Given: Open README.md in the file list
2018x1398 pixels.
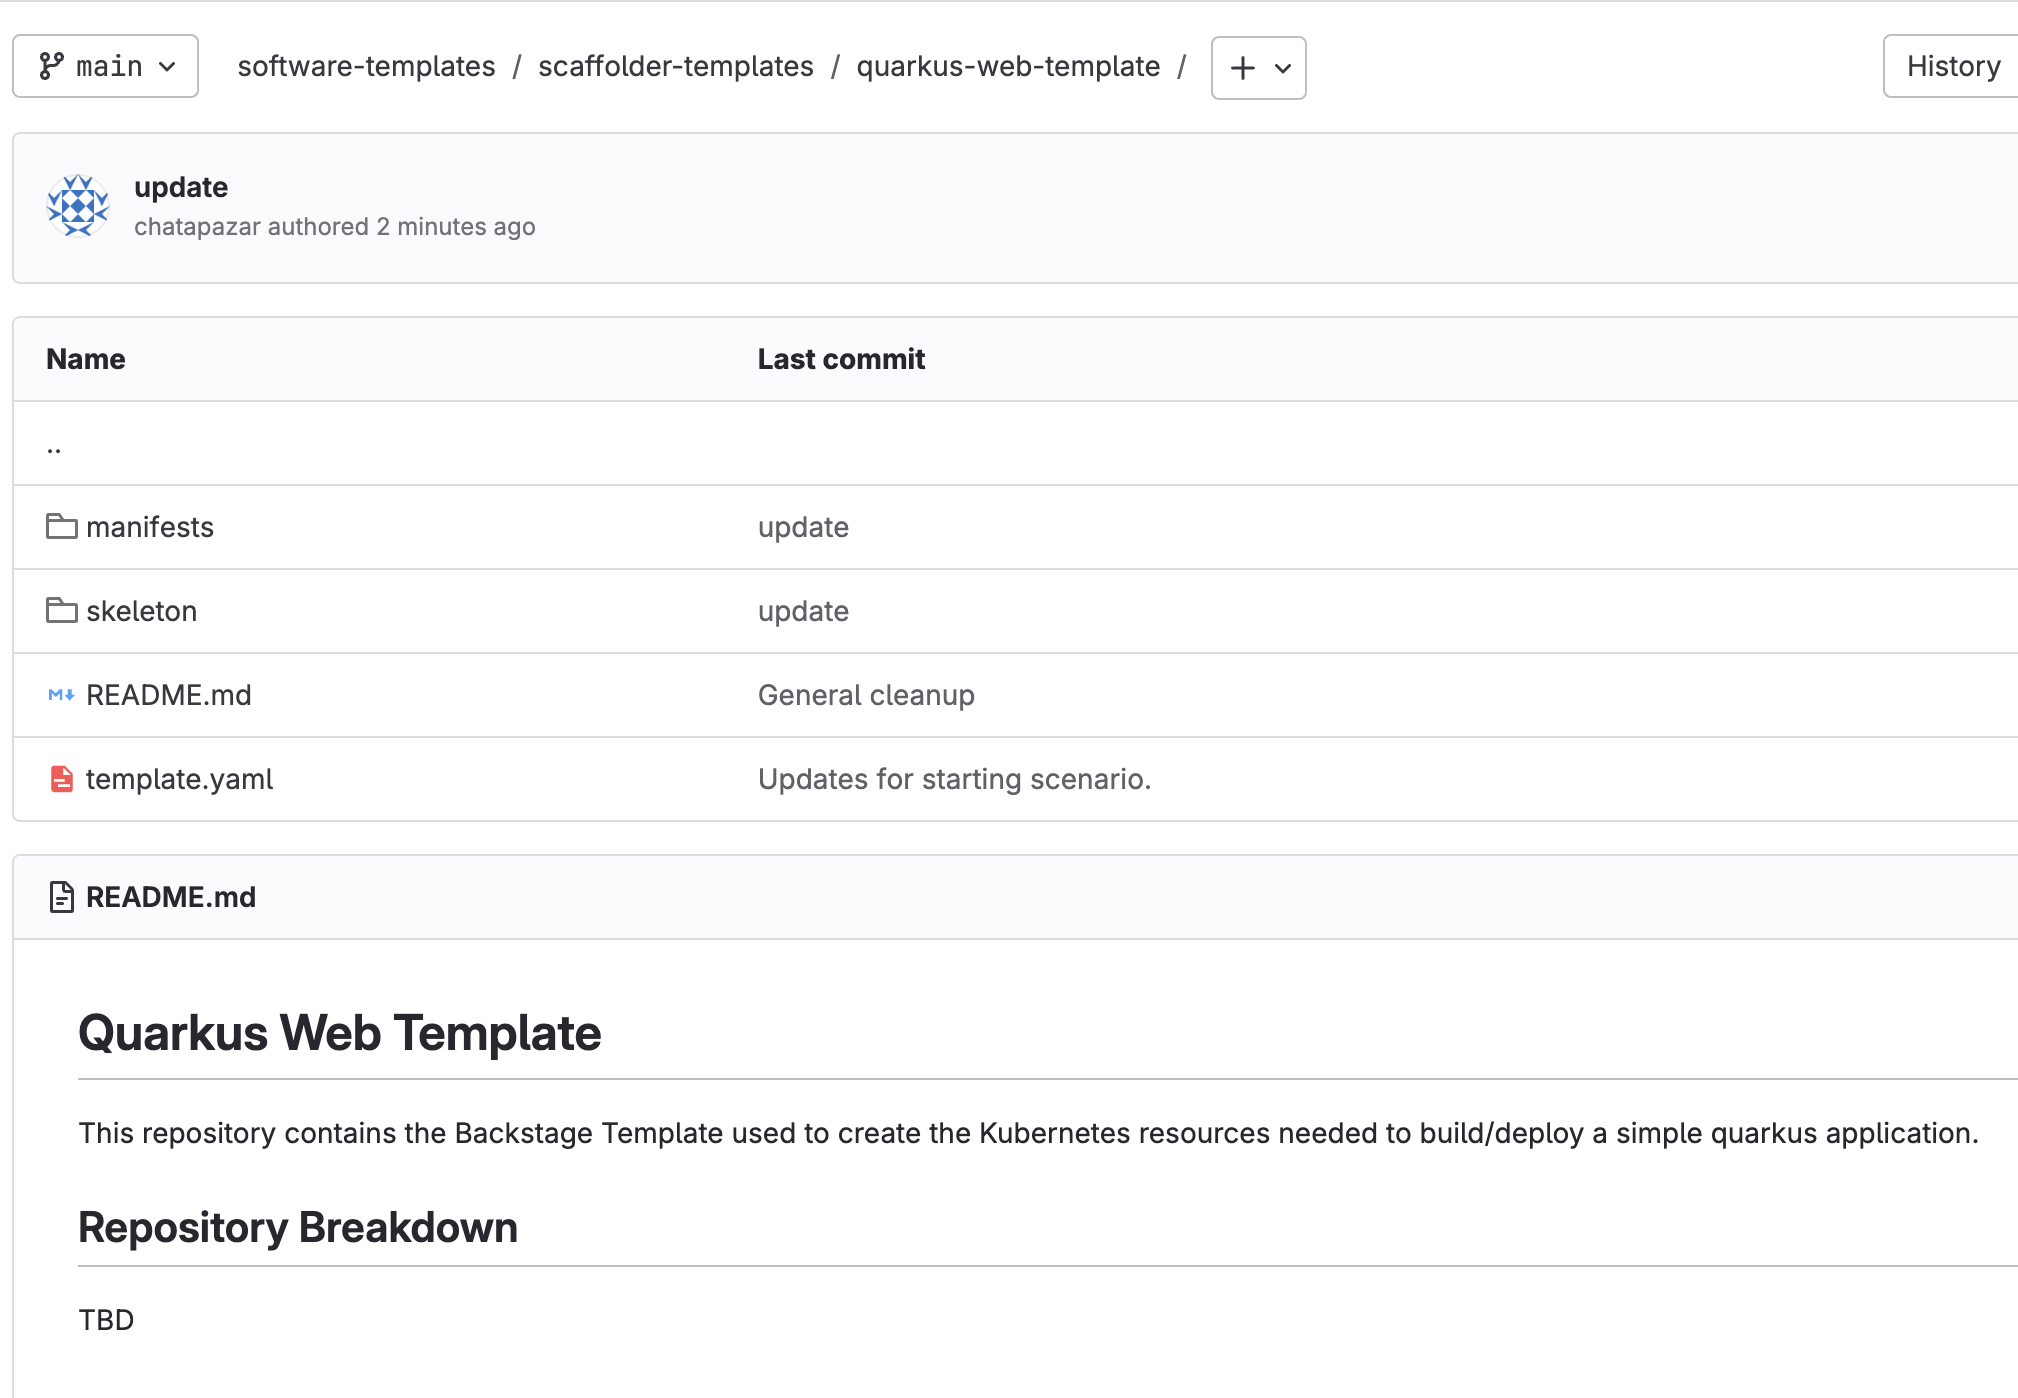Looking at the screenshot, I should 169,695.
